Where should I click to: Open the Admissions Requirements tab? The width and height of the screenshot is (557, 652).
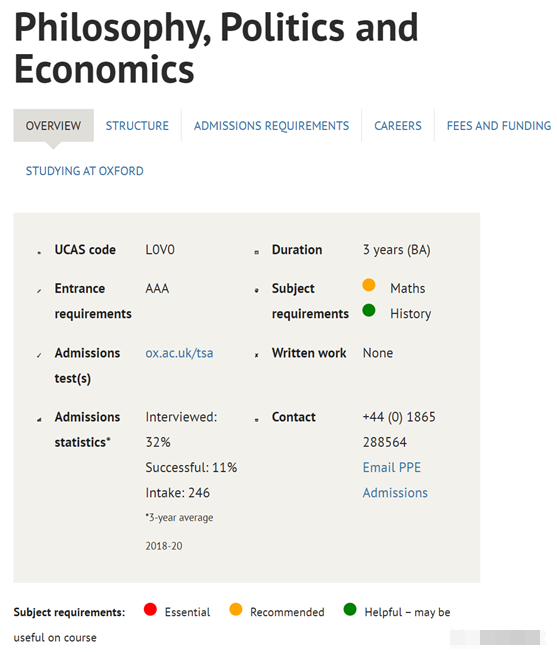tap(271, 126)
